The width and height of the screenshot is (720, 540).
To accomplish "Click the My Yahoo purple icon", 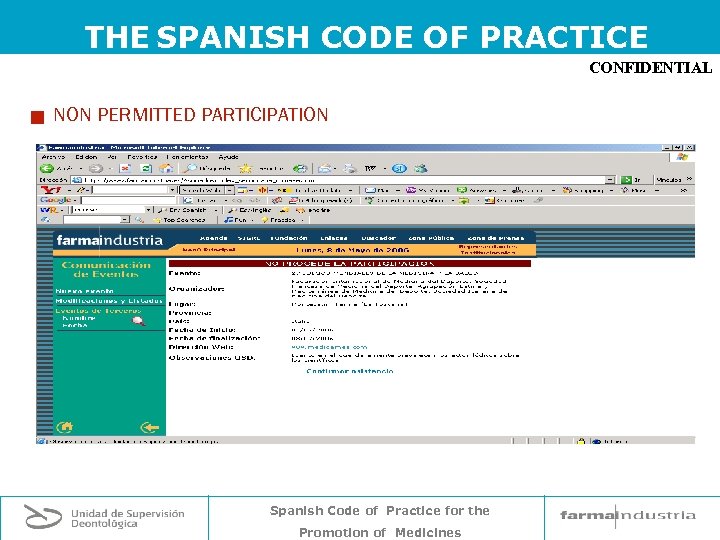I will (411, 190).
